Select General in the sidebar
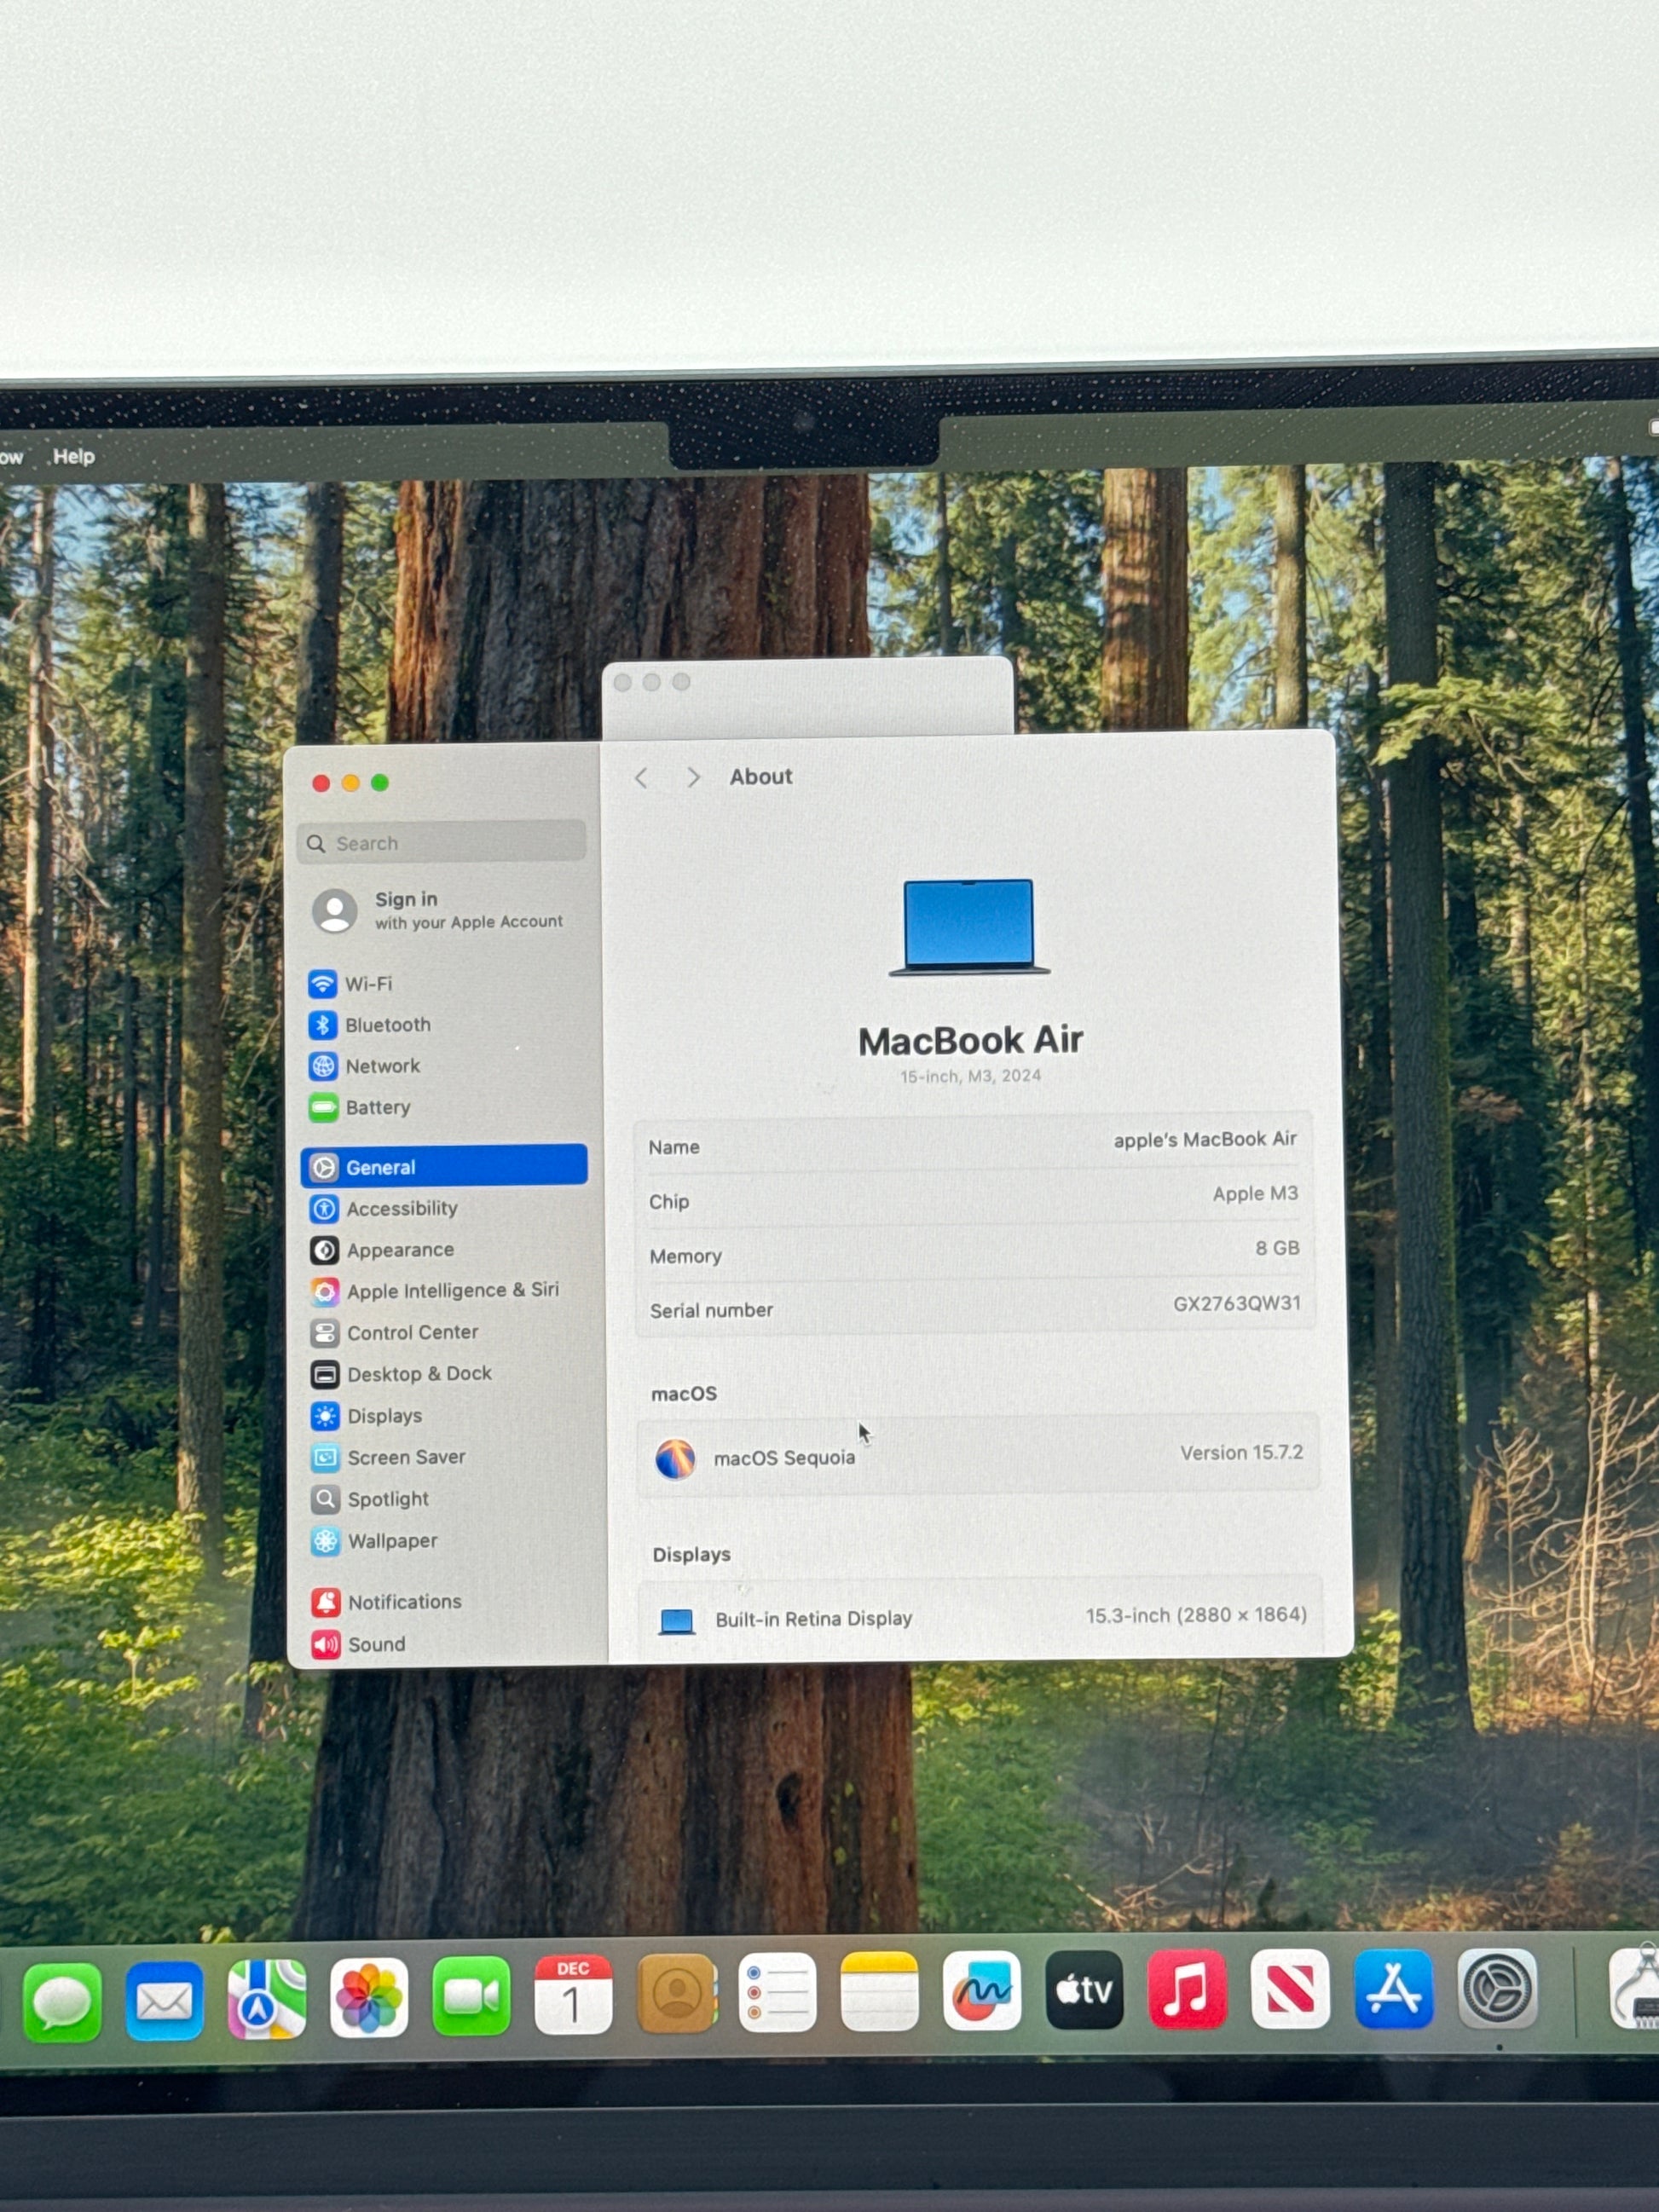 [x=443, y=1167]
